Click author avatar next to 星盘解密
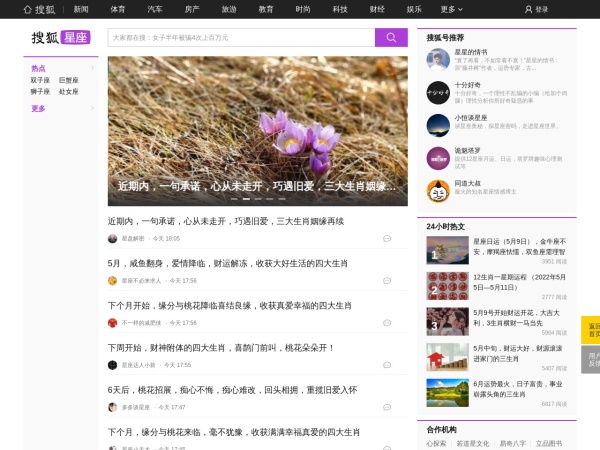Screen dimensions: 600x450 tap(112, 238)
